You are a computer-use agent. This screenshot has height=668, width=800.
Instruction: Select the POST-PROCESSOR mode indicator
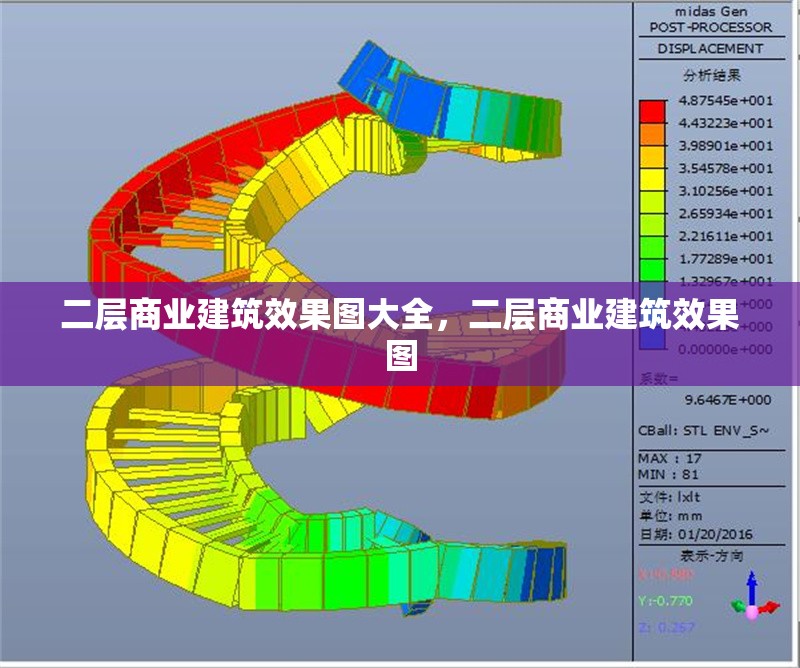click(710, 28)
